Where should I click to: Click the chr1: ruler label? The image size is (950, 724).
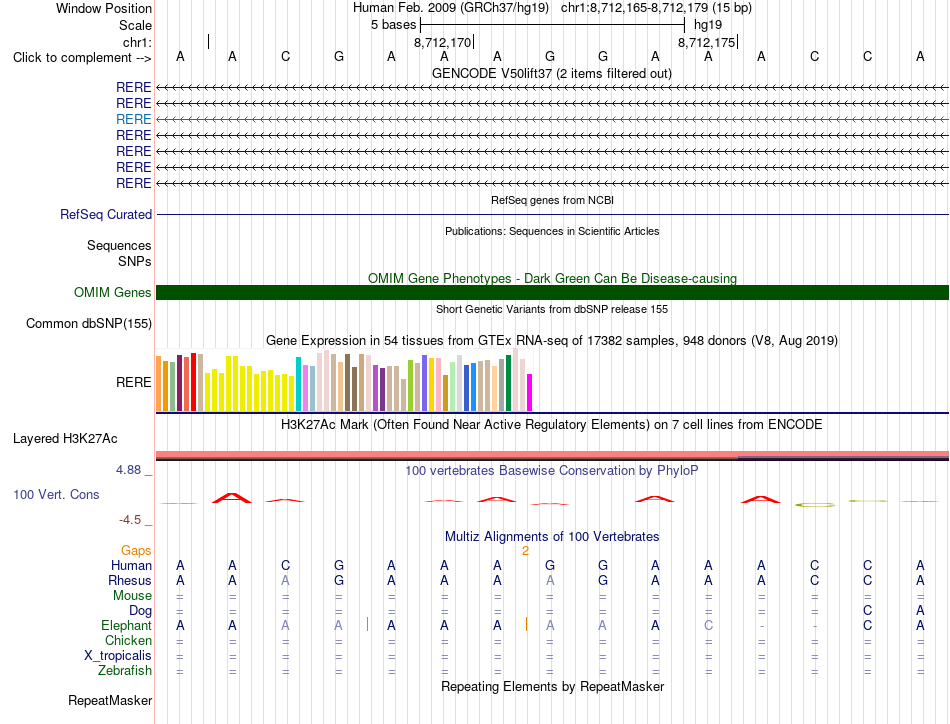tap(138, 42)
